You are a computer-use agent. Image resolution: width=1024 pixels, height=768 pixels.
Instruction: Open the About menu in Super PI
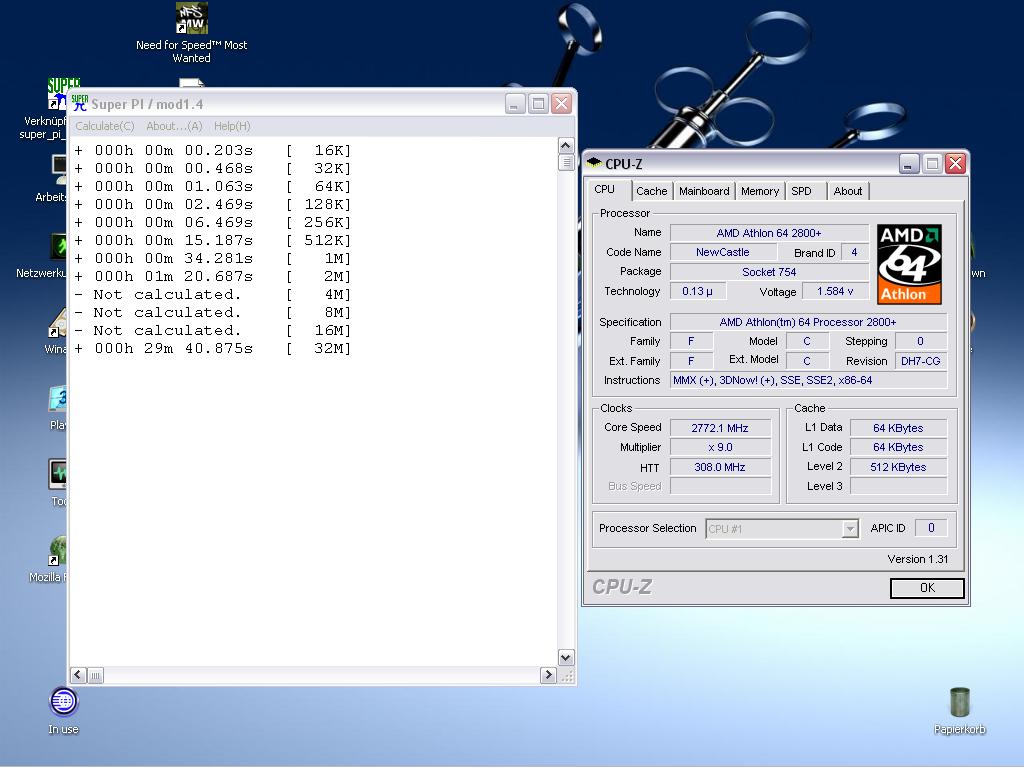click(174, 126)
